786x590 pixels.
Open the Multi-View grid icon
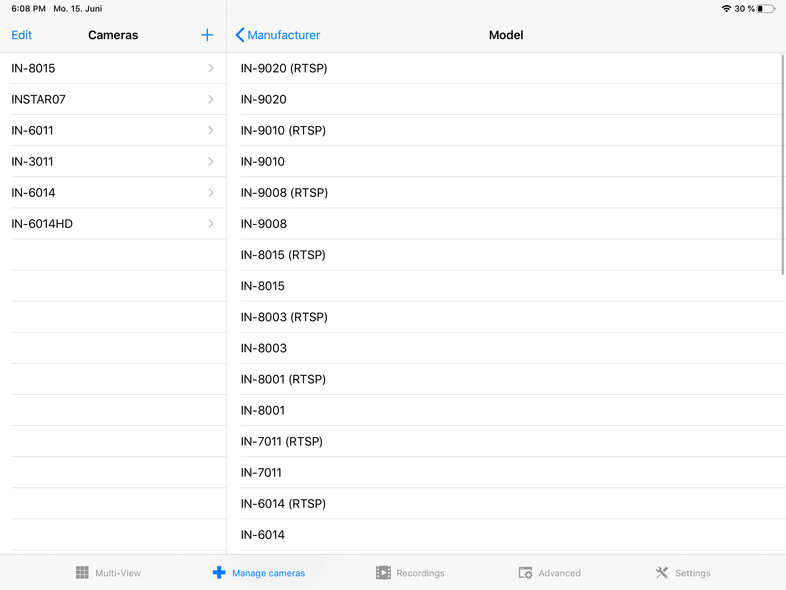point(82,573)
